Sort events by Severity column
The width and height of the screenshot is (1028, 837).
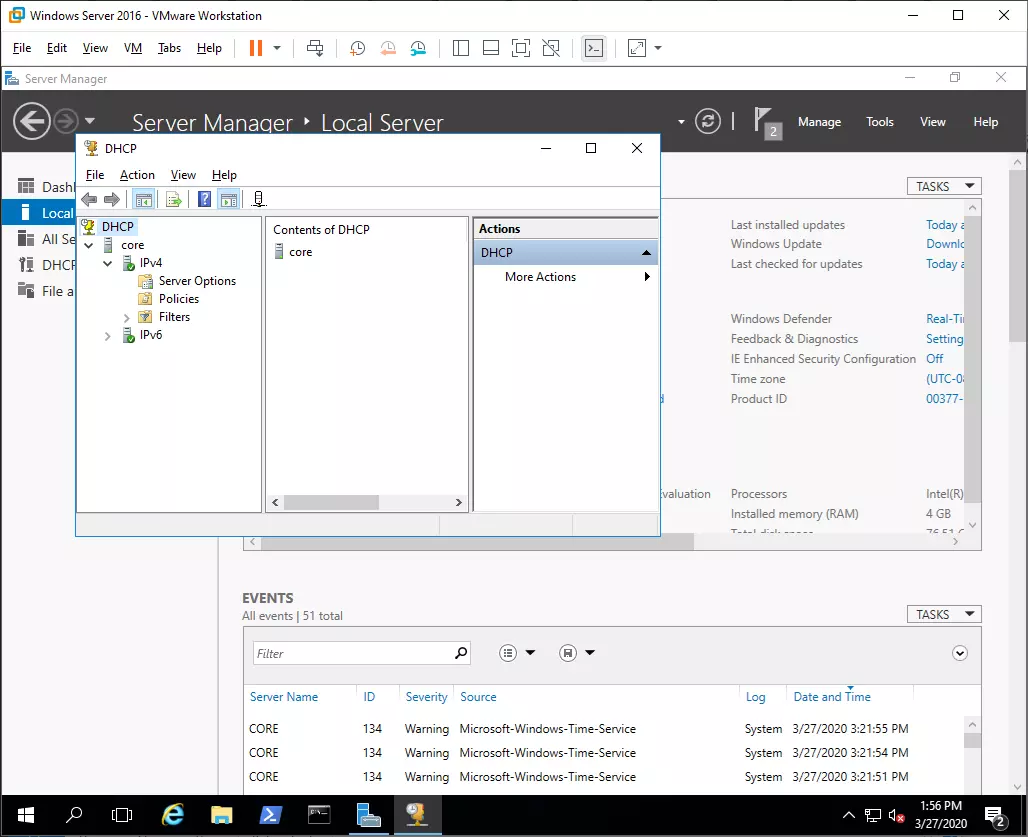[x=426, y=697]
